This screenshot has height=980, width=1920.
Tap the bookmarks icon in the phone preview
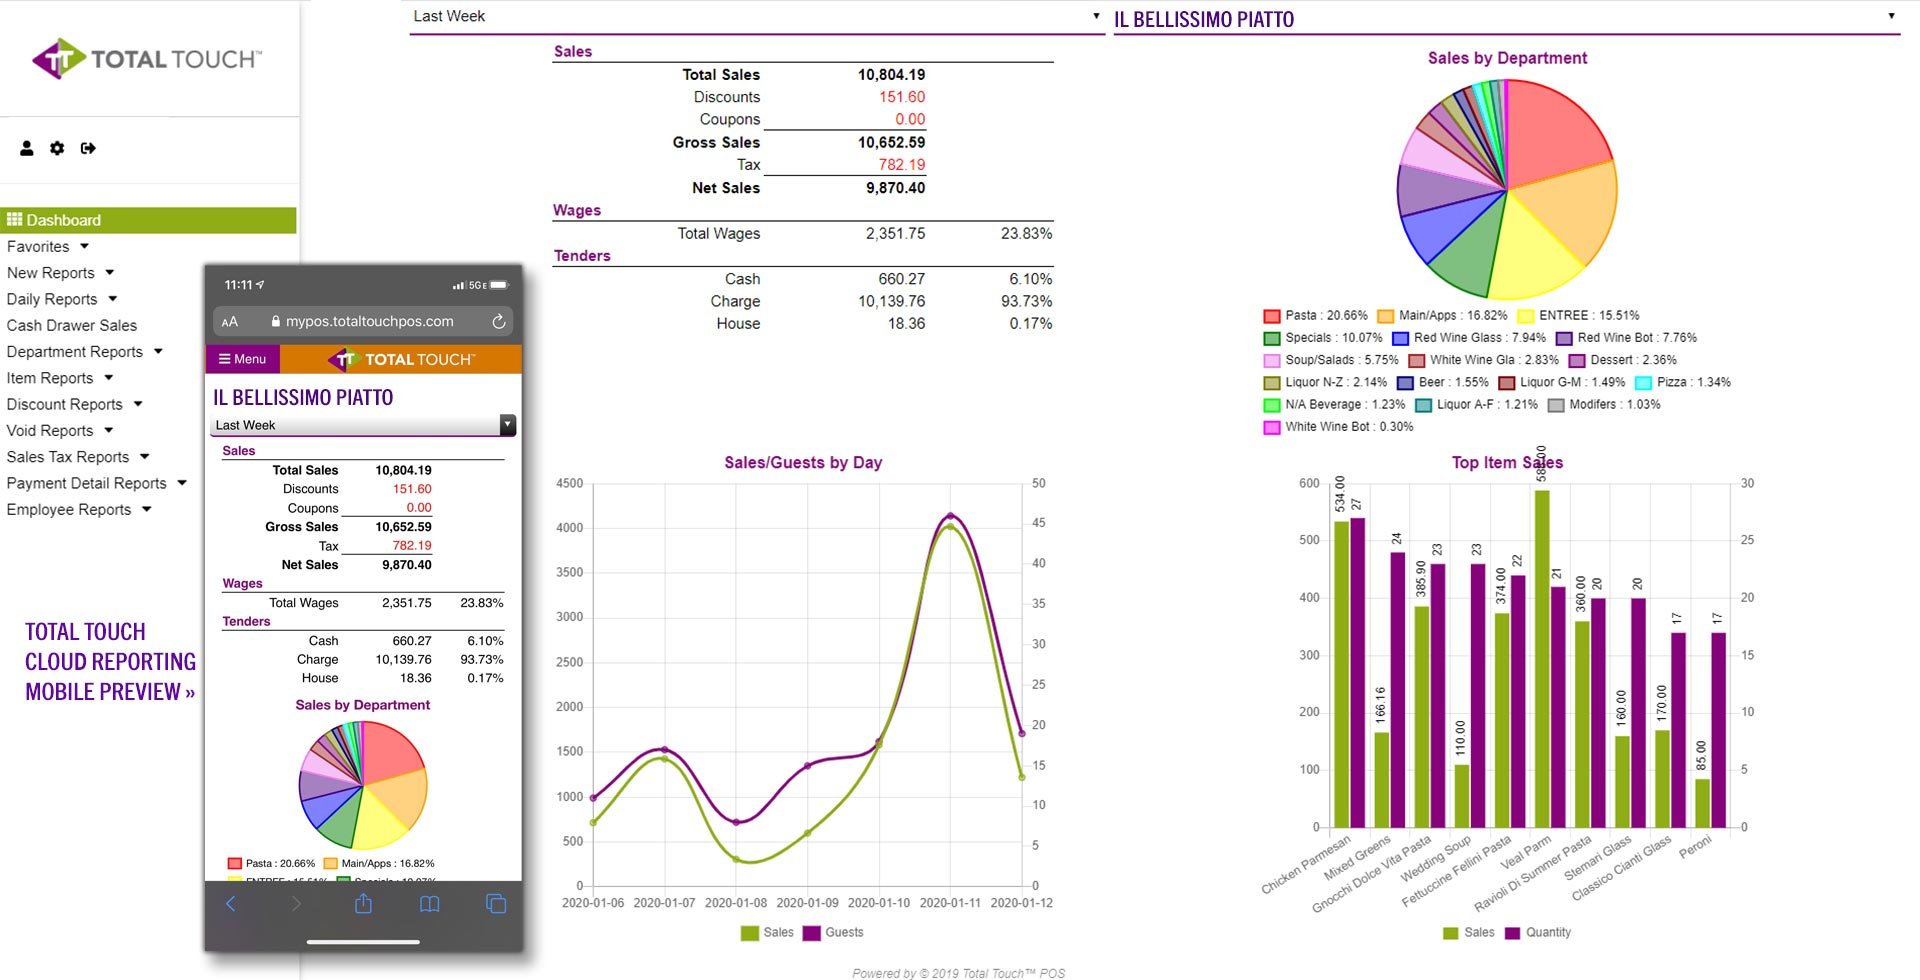429,903
